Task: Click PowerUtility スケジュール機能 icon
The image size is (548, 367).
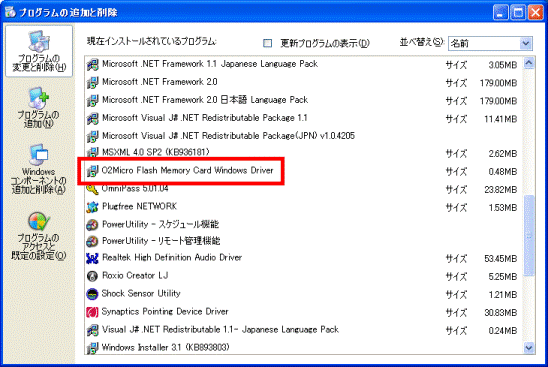Action: [92, 225]
